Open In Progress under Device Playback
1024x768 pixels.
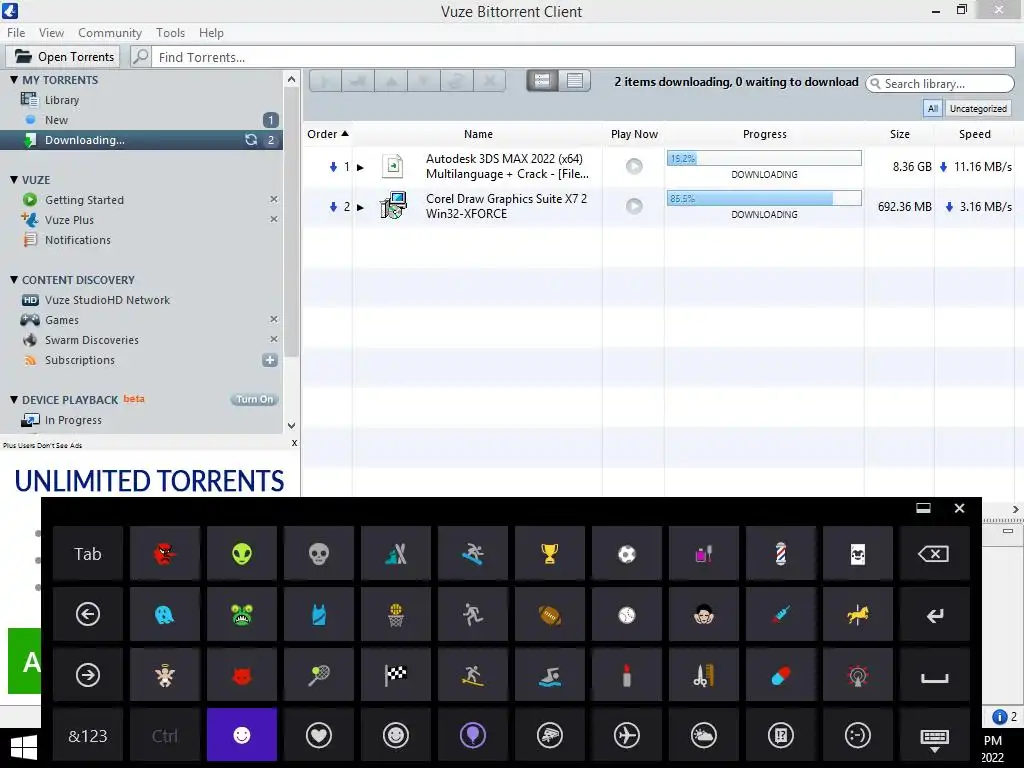72,420
